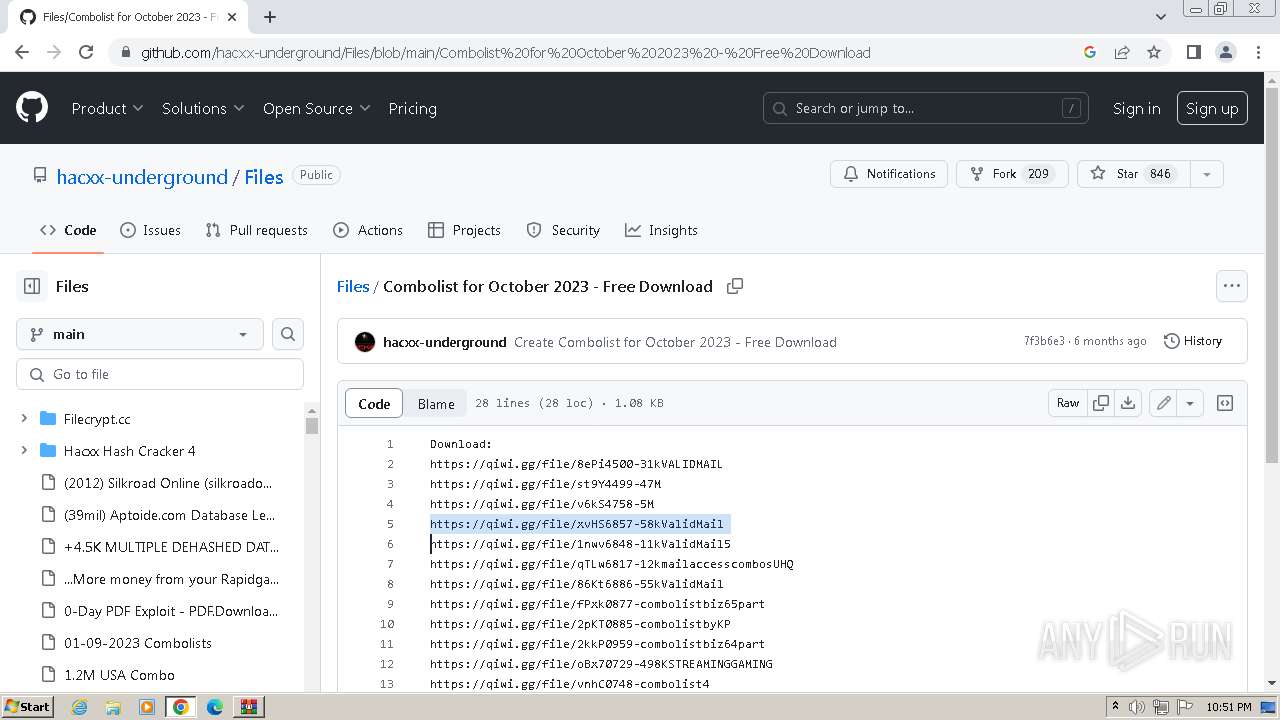Open Raw file view
1280x720 pixels.
pos(1068,403)
